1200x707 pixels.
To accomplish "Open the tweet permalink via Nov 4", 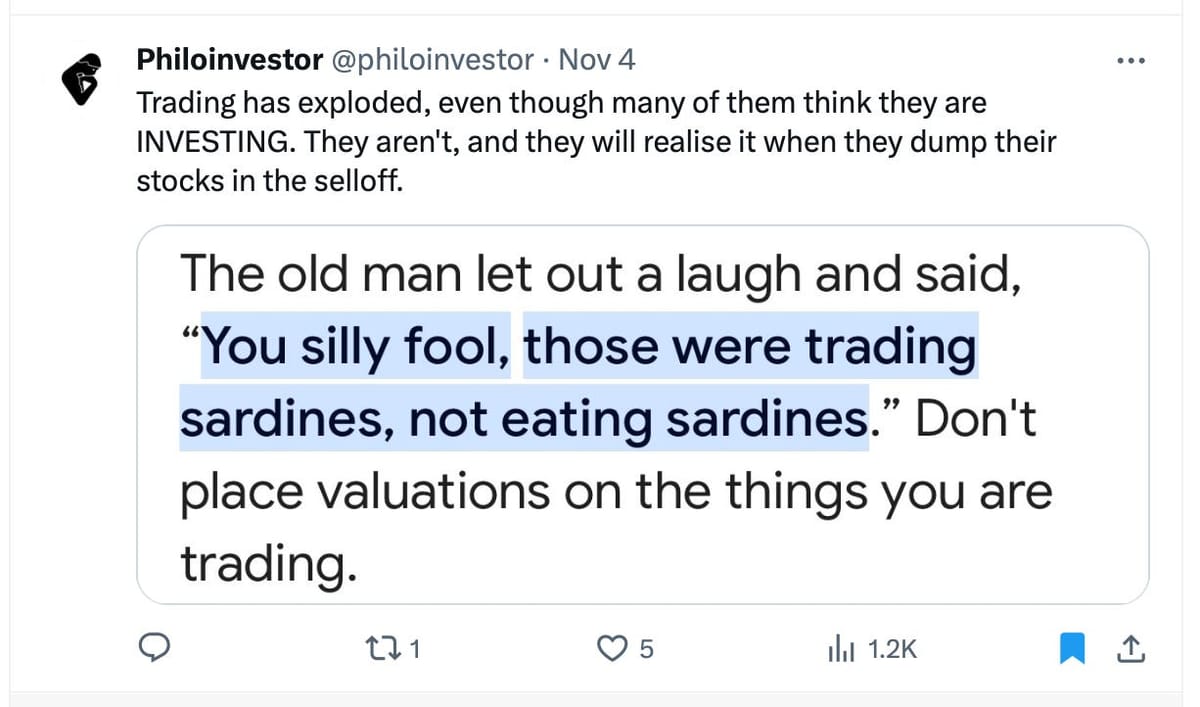I will click(597, 60).
